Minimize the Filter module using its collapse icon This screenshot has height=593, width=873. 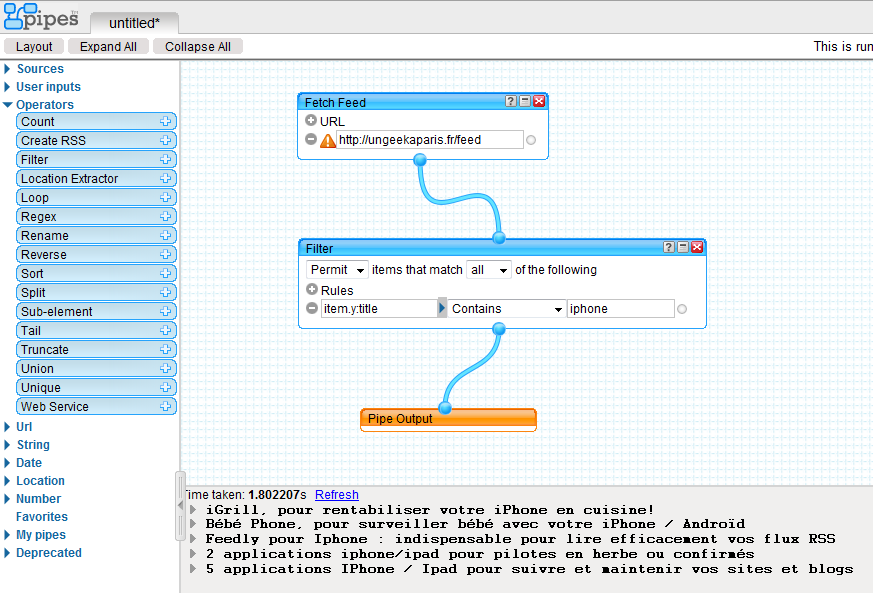pos(684,248)
